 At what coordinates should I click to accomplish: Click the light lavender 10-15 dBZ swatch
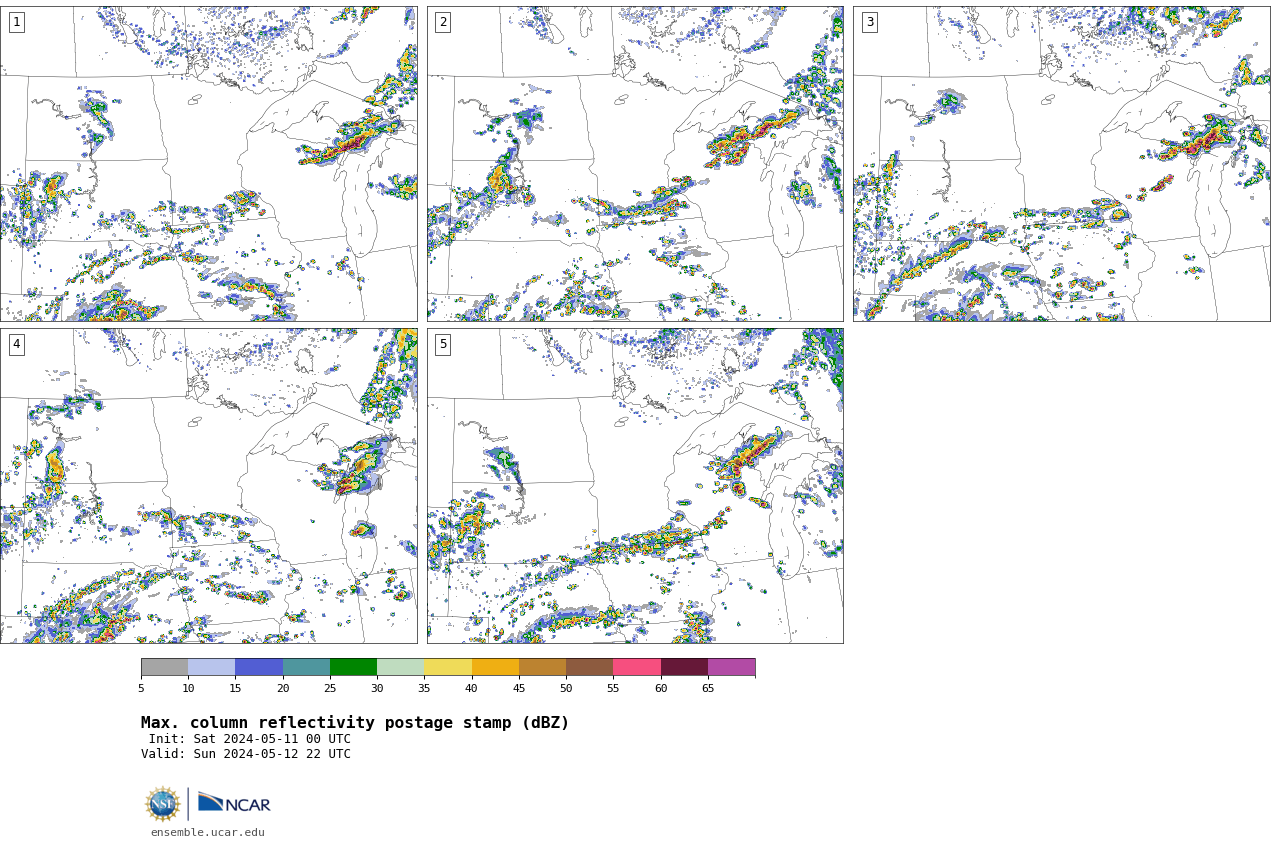tap(211, 667)
